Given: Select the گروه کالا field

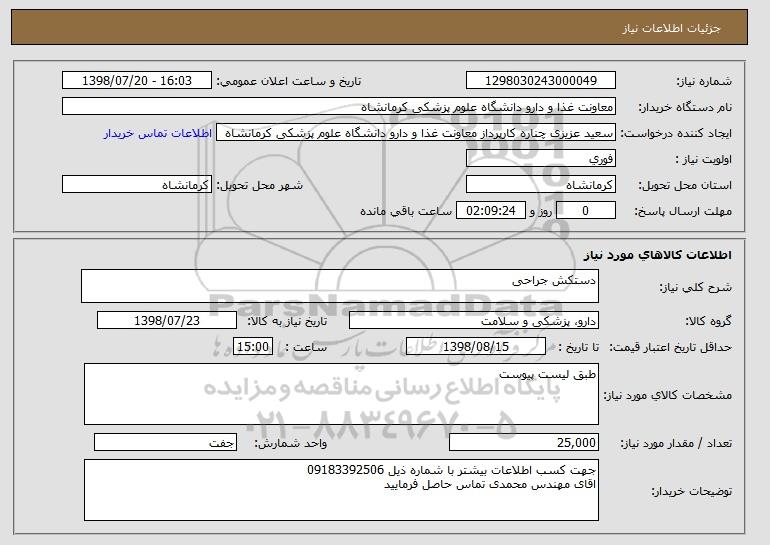Looking at the screenshot, I should click(x=474, y=321).
